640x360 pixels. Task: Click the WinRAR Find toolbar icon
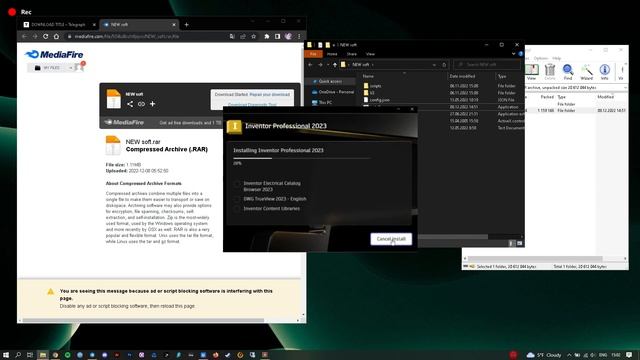(568, 72)
